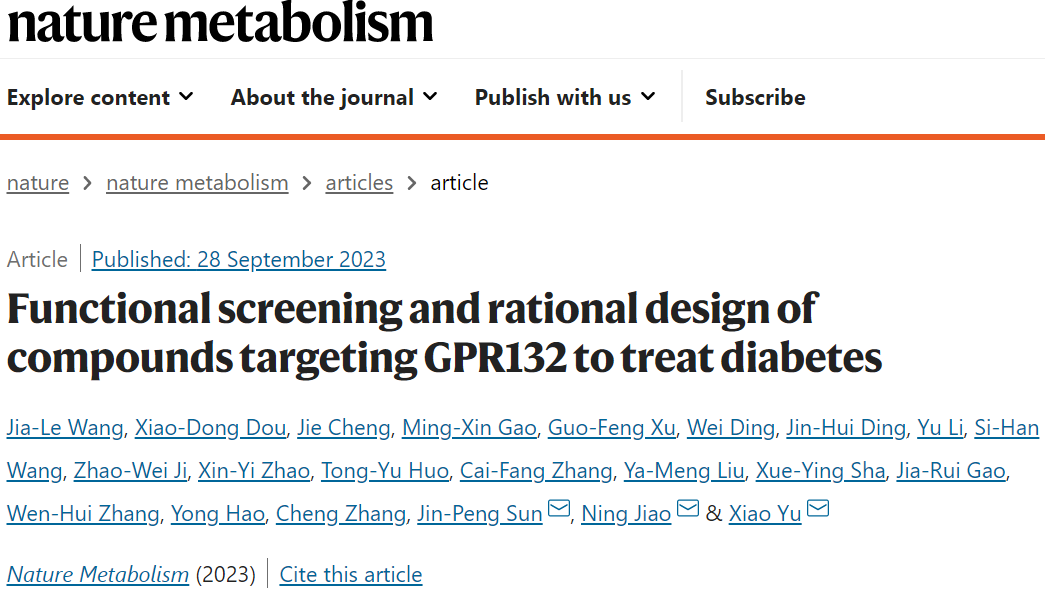This screenshot has height=591, width=1045.
Task: Open the About the journal menu
Action: click(335, 97)
